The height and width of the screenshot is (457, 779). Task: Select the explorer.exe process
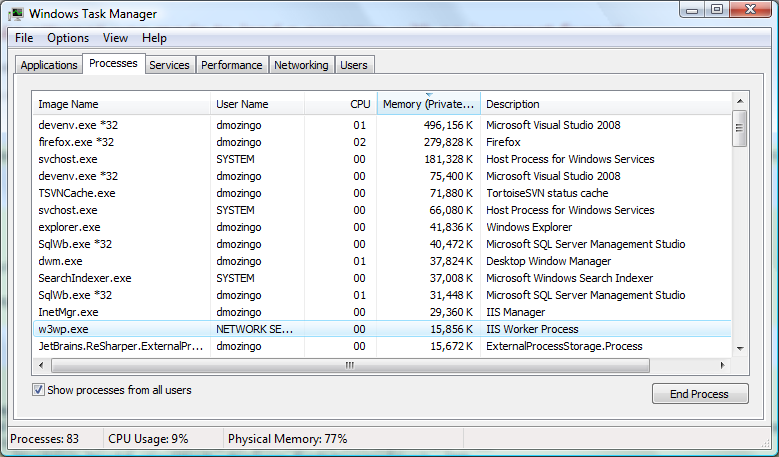click(x=382, y=227)
